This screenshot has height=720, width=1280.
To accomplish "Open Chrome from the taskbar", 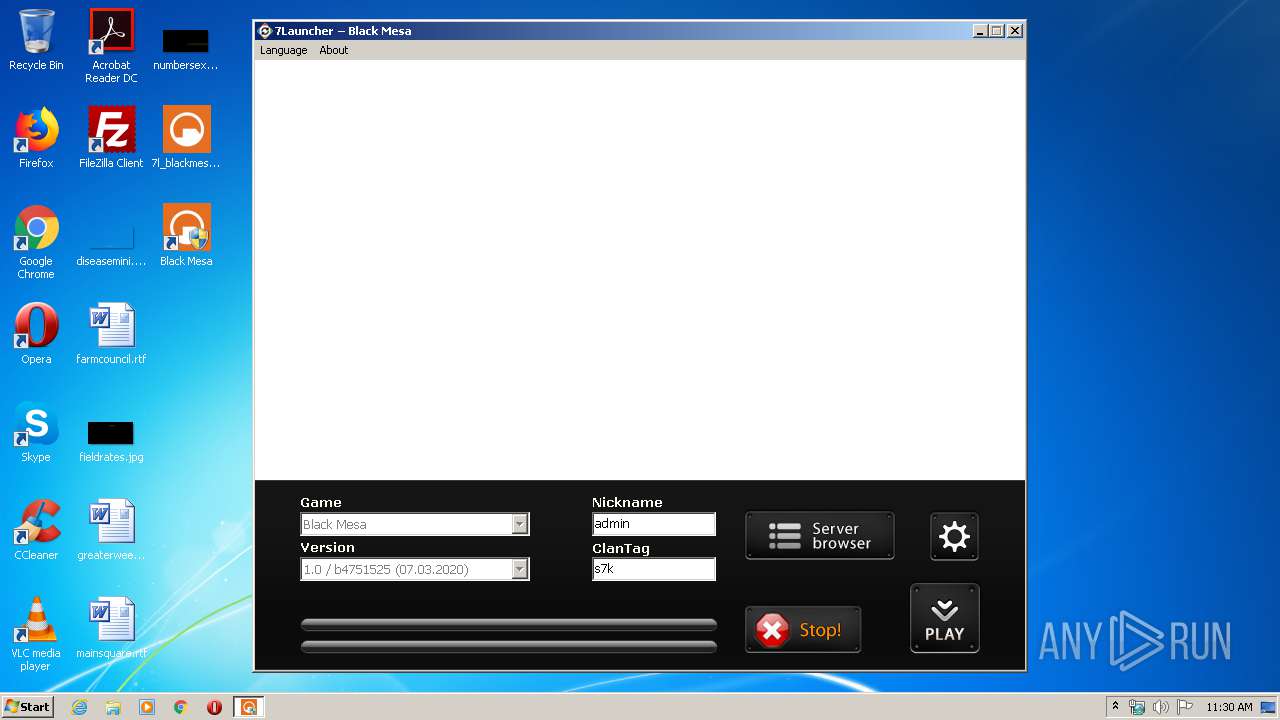I will 181,706.
